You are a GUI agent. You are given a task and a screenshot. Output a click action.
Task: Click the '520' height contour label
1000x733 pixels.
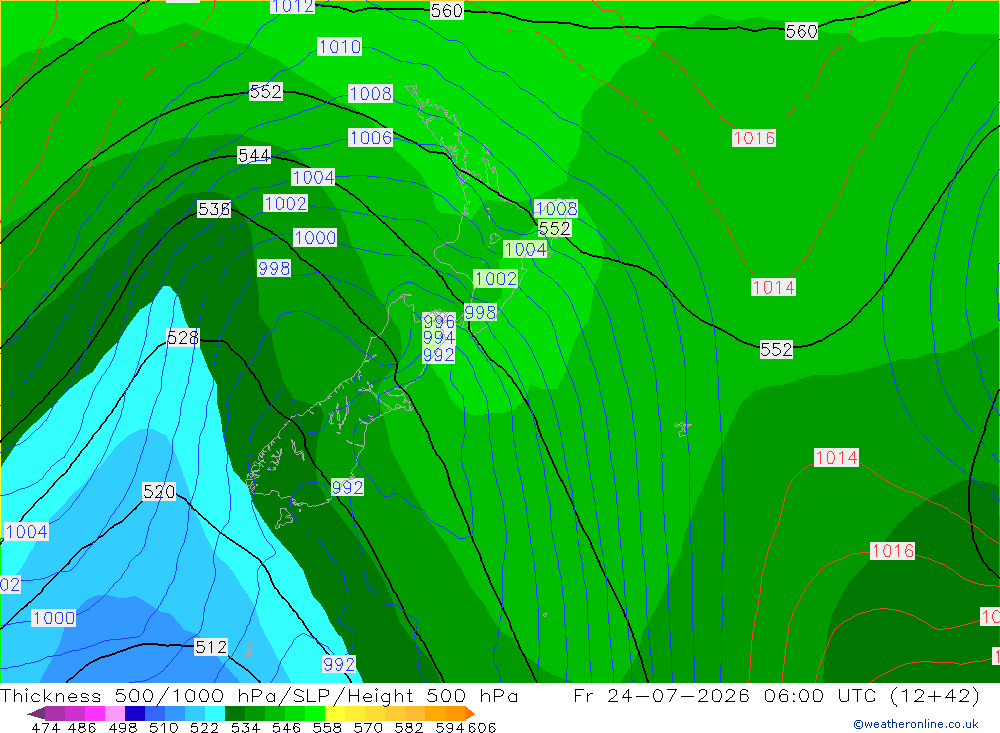coord(159,491)
